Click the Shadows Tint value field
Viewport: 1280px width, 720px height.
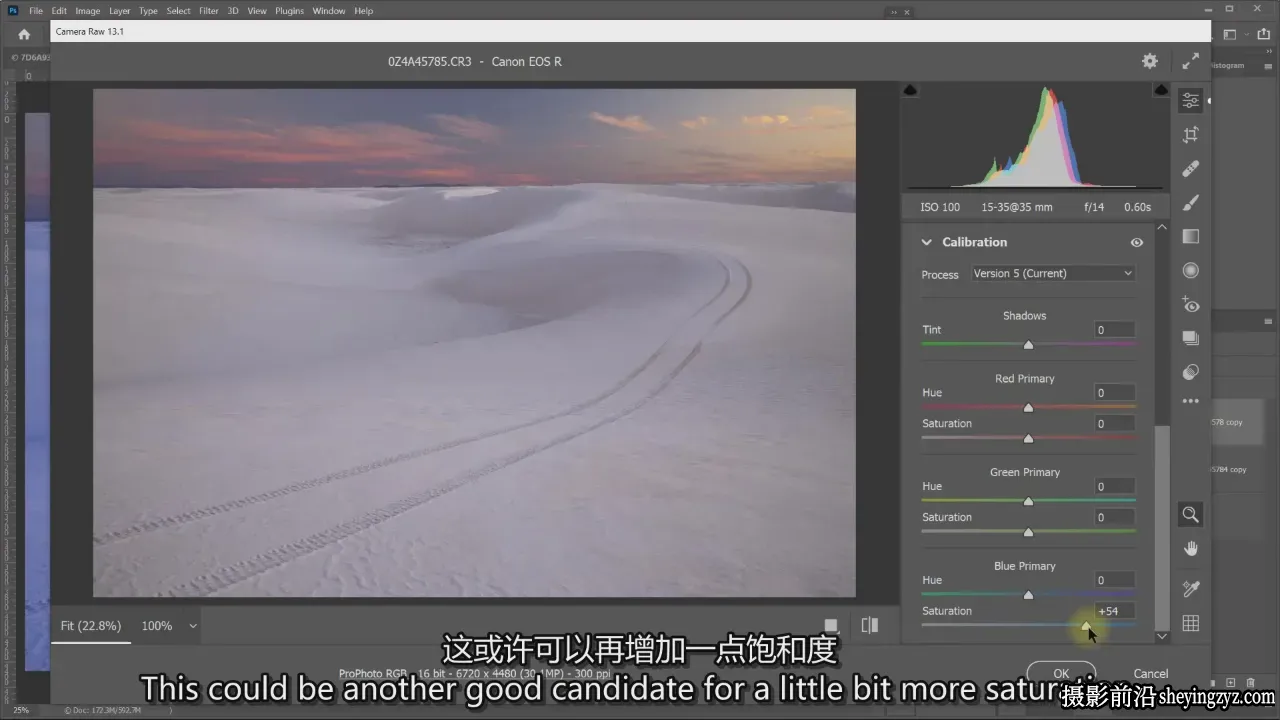(x=1114, y=330)
